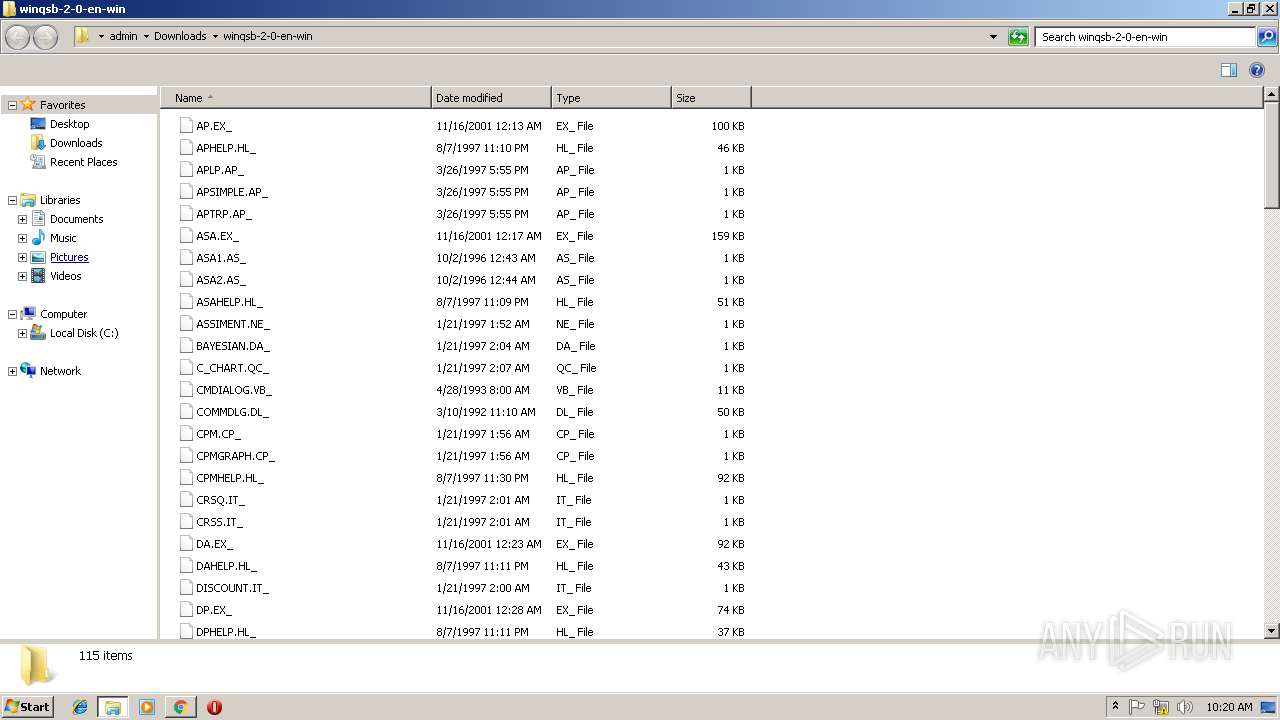The image size is (1280, 720).
Task: Select the DA.EX_ file icon
Action: (x=186, y=544)
